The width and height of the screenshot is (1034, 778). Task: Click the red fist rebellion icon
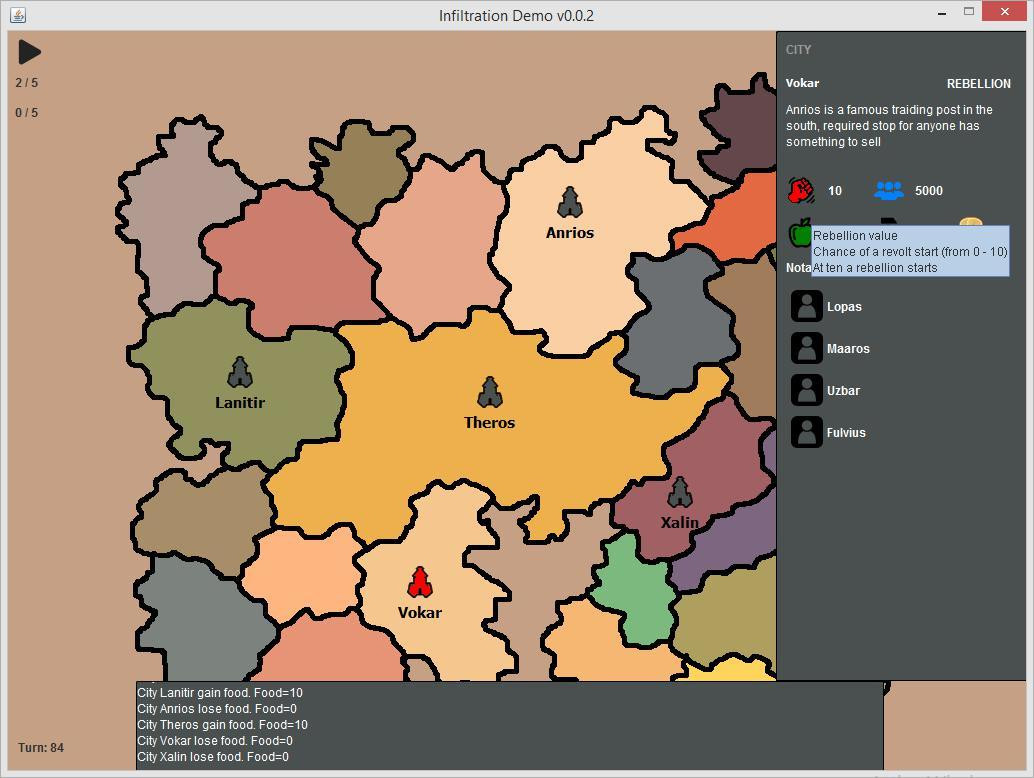pyautogui.click(x=802, y=191)
